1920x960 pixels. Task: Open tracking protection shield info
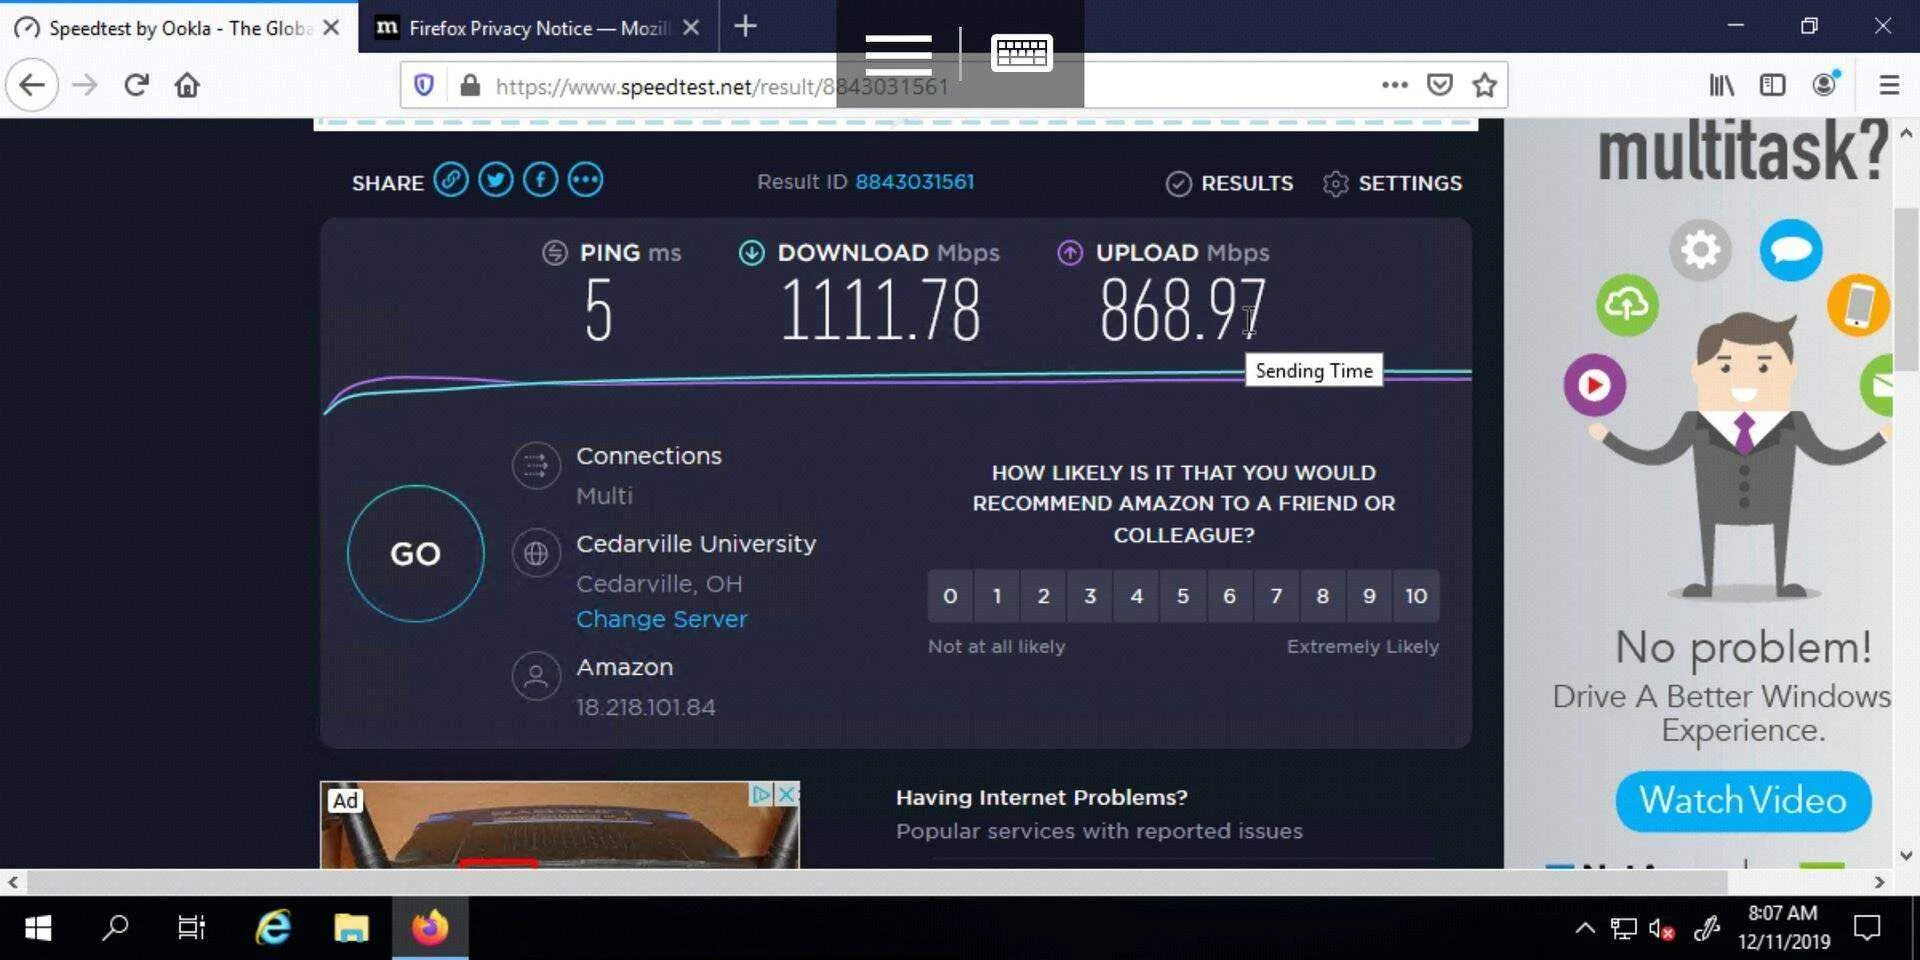424,86
